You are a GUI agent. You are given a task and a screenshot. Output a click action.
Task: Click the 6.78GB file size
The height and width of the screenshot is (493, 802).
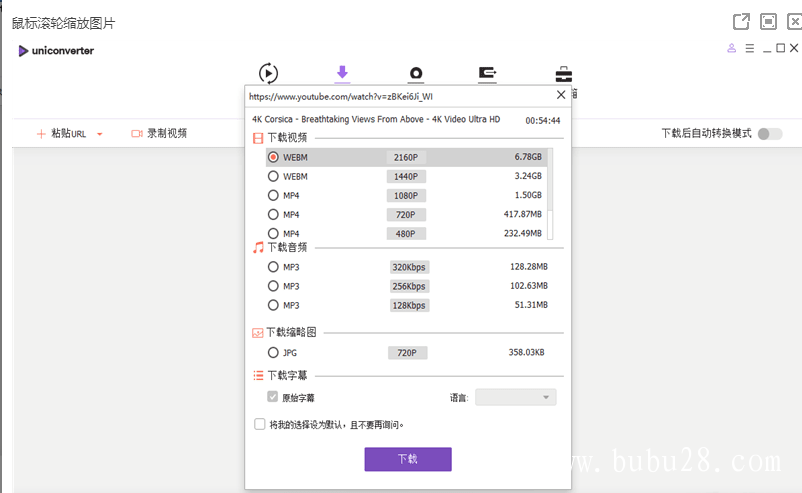pos(528,156)
